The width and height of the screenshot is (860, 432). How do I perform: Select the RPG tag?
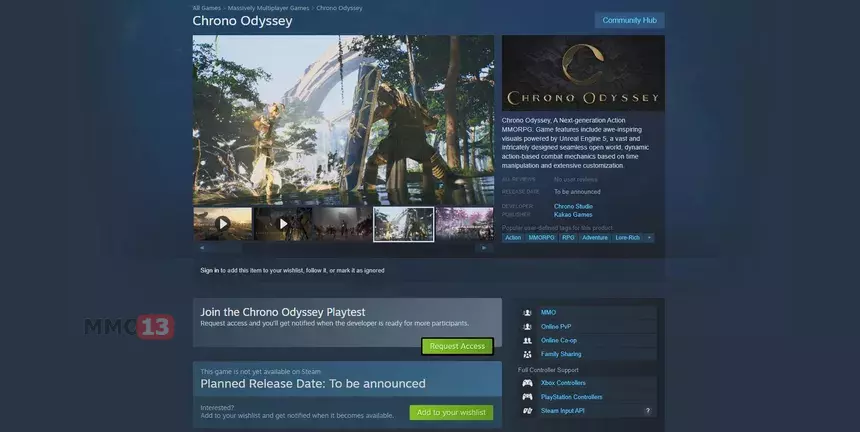(x=568, y=238)
